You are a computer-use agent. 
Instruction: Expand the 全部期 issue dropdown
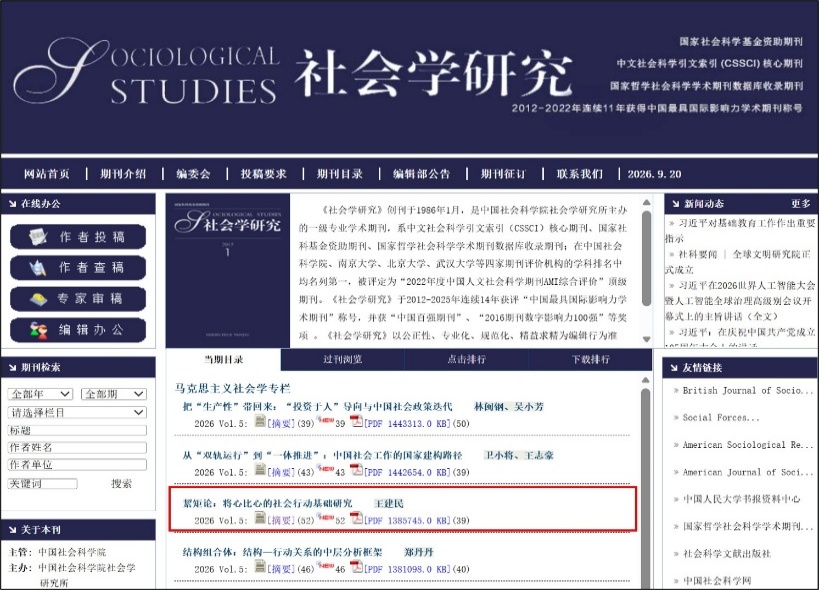point(114,394)
